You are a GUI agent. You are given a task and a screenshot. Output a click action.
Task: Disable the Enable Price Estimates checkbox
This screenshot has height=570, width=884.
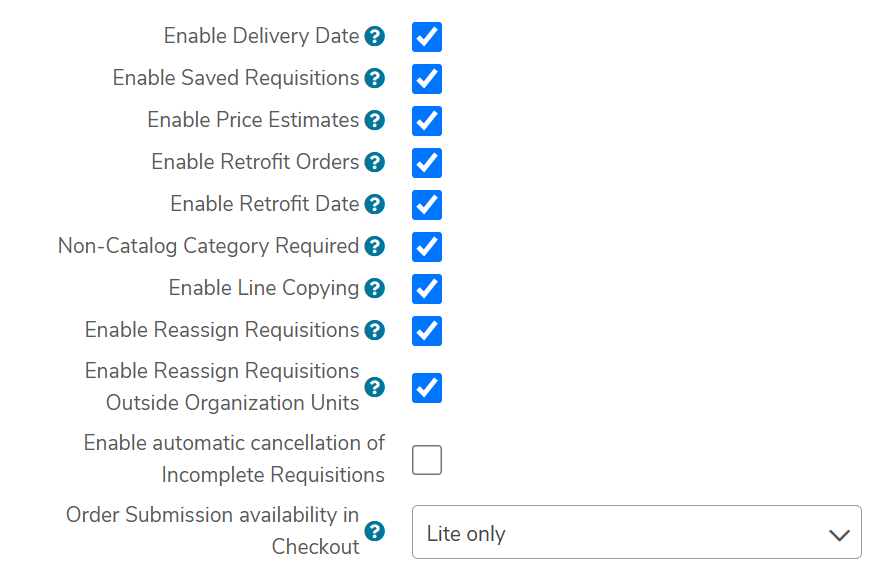coord(427,121)
